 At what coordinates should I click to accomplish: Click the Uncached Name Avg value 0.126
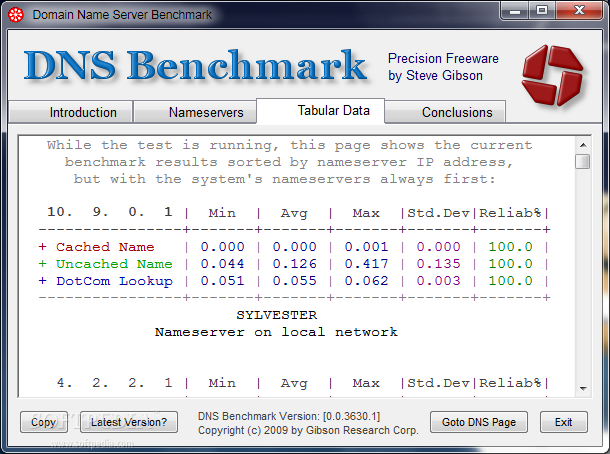click(294, 264)
